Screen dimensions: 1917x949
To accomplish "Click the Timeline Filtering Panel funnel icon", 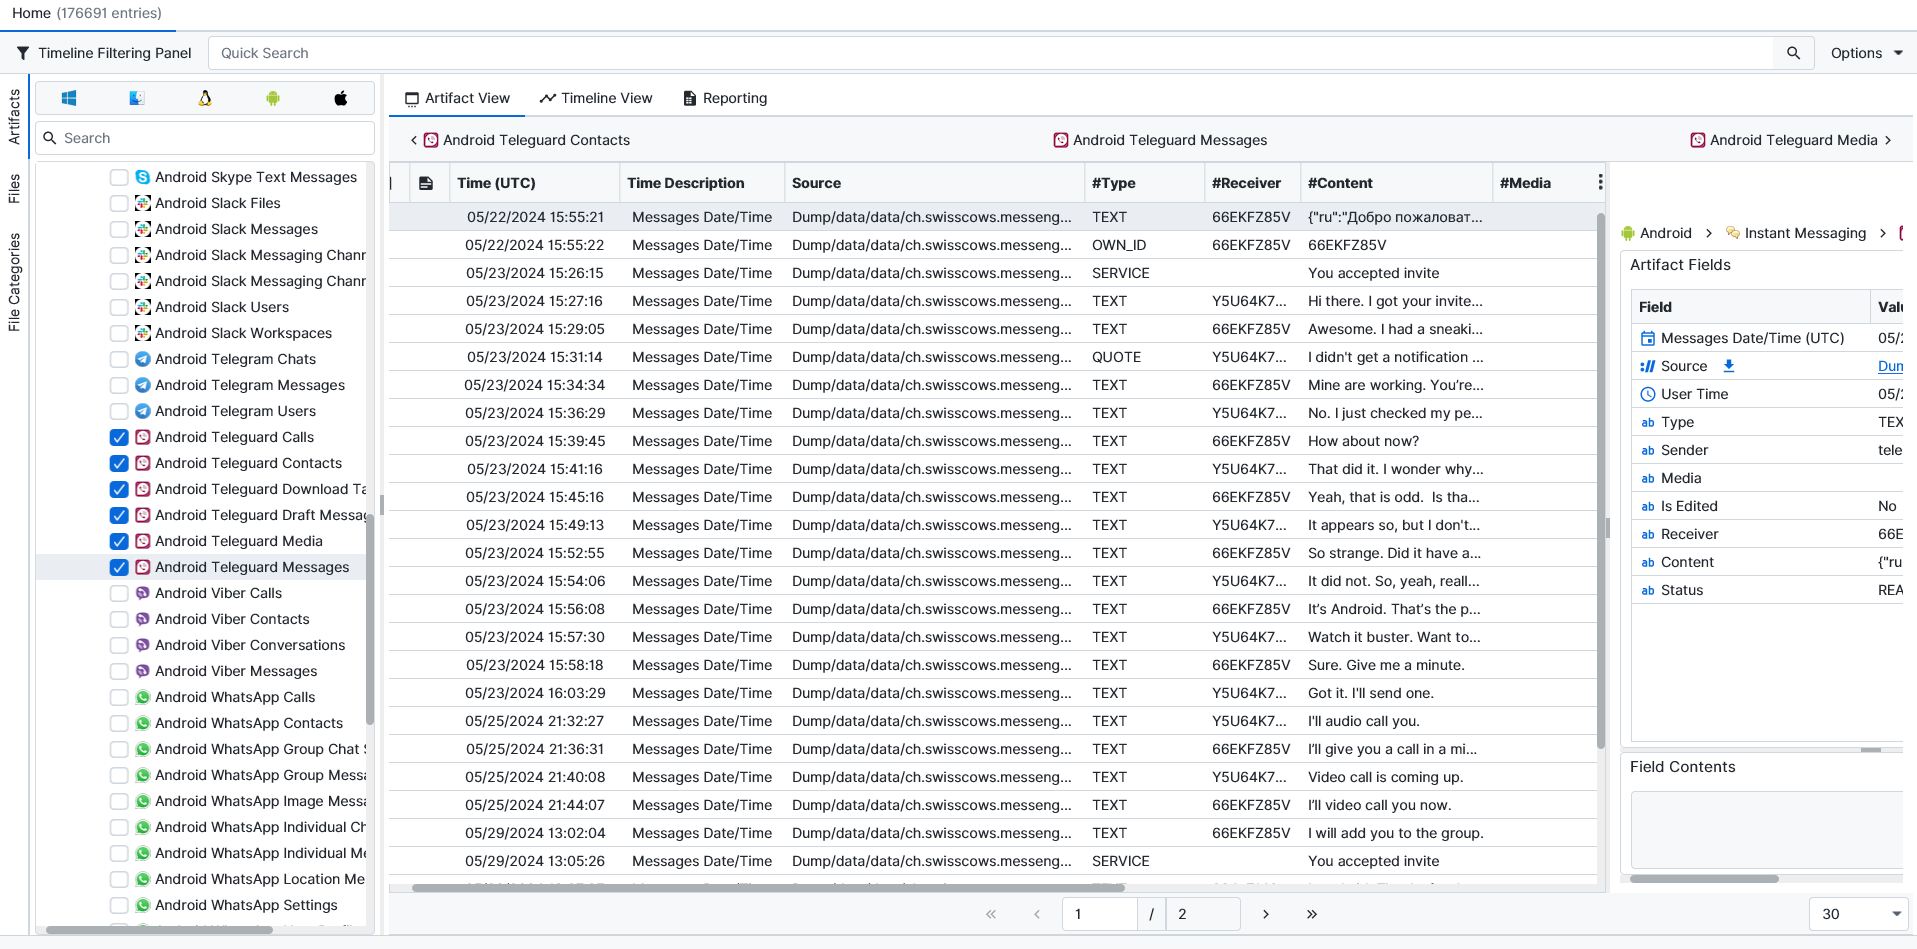I will click(x=22, y=53).
